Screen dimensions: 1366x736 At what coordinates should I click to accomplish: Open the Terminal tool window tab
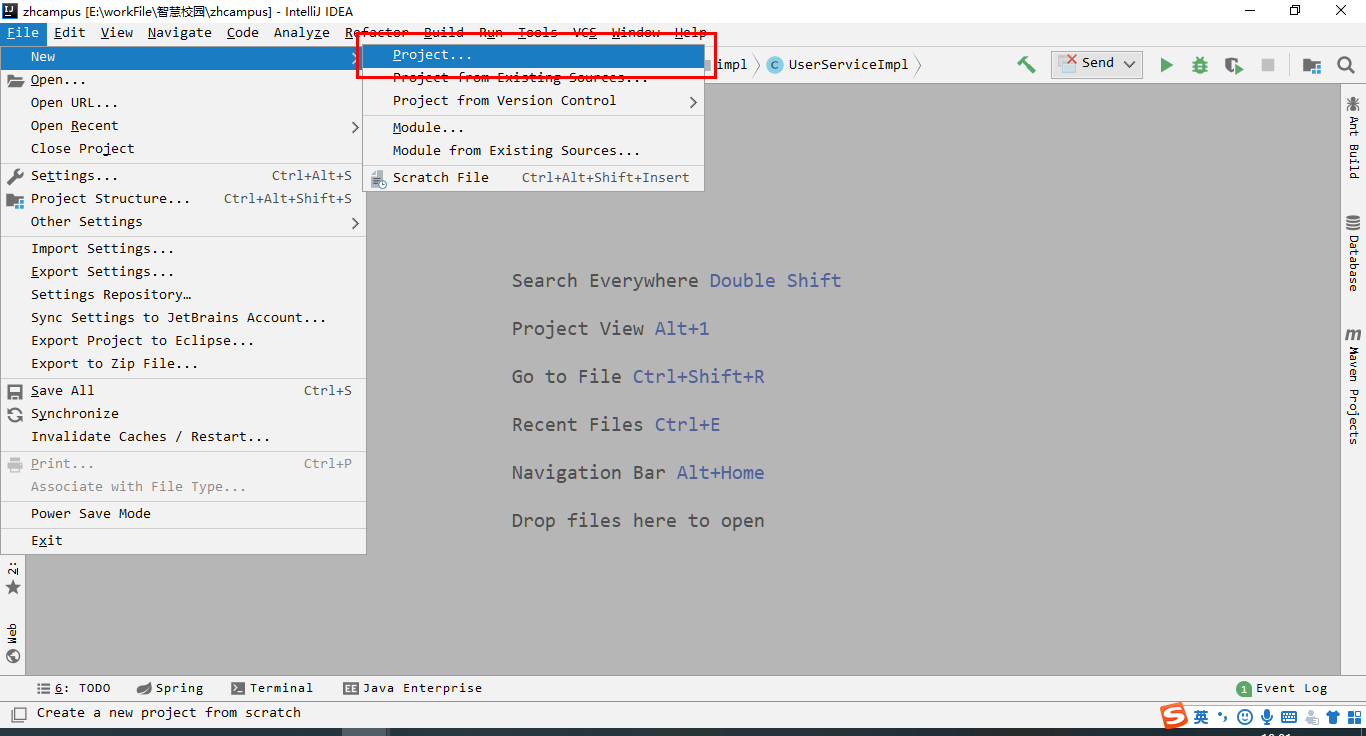pyautogui.click(x=272, y=688)
